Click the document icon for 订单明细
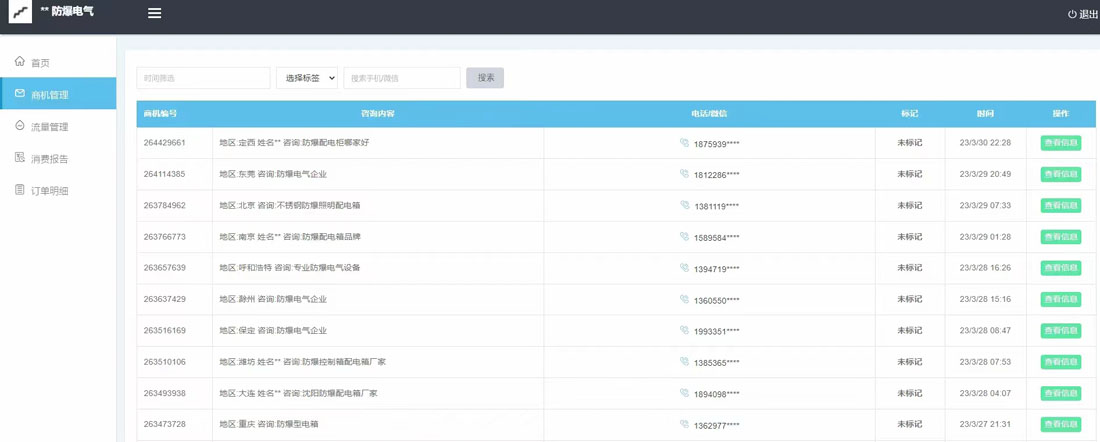Screen dimensions: 1100x442 tap(20, 190)
